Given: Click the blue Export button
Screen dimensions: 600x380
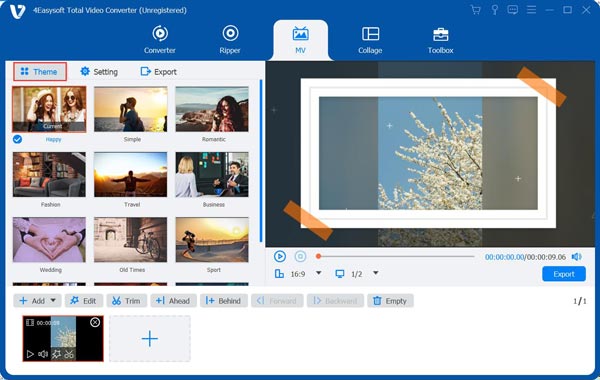Looking at the screenshot, I should [564, 274].
